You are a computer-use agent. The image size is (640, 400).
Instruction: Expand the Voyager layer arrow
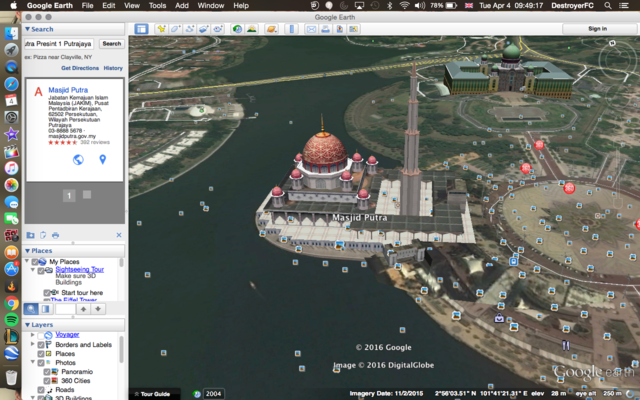(x=33, y=335)
